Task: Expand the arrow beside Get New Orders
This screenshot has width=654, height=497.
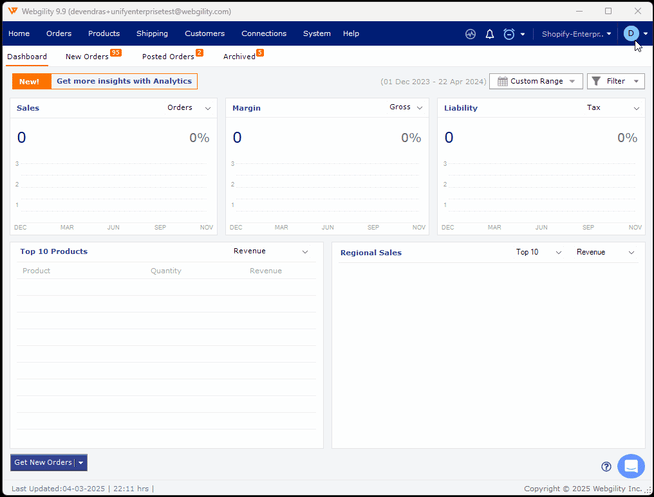Action: [x=81, y=463]
